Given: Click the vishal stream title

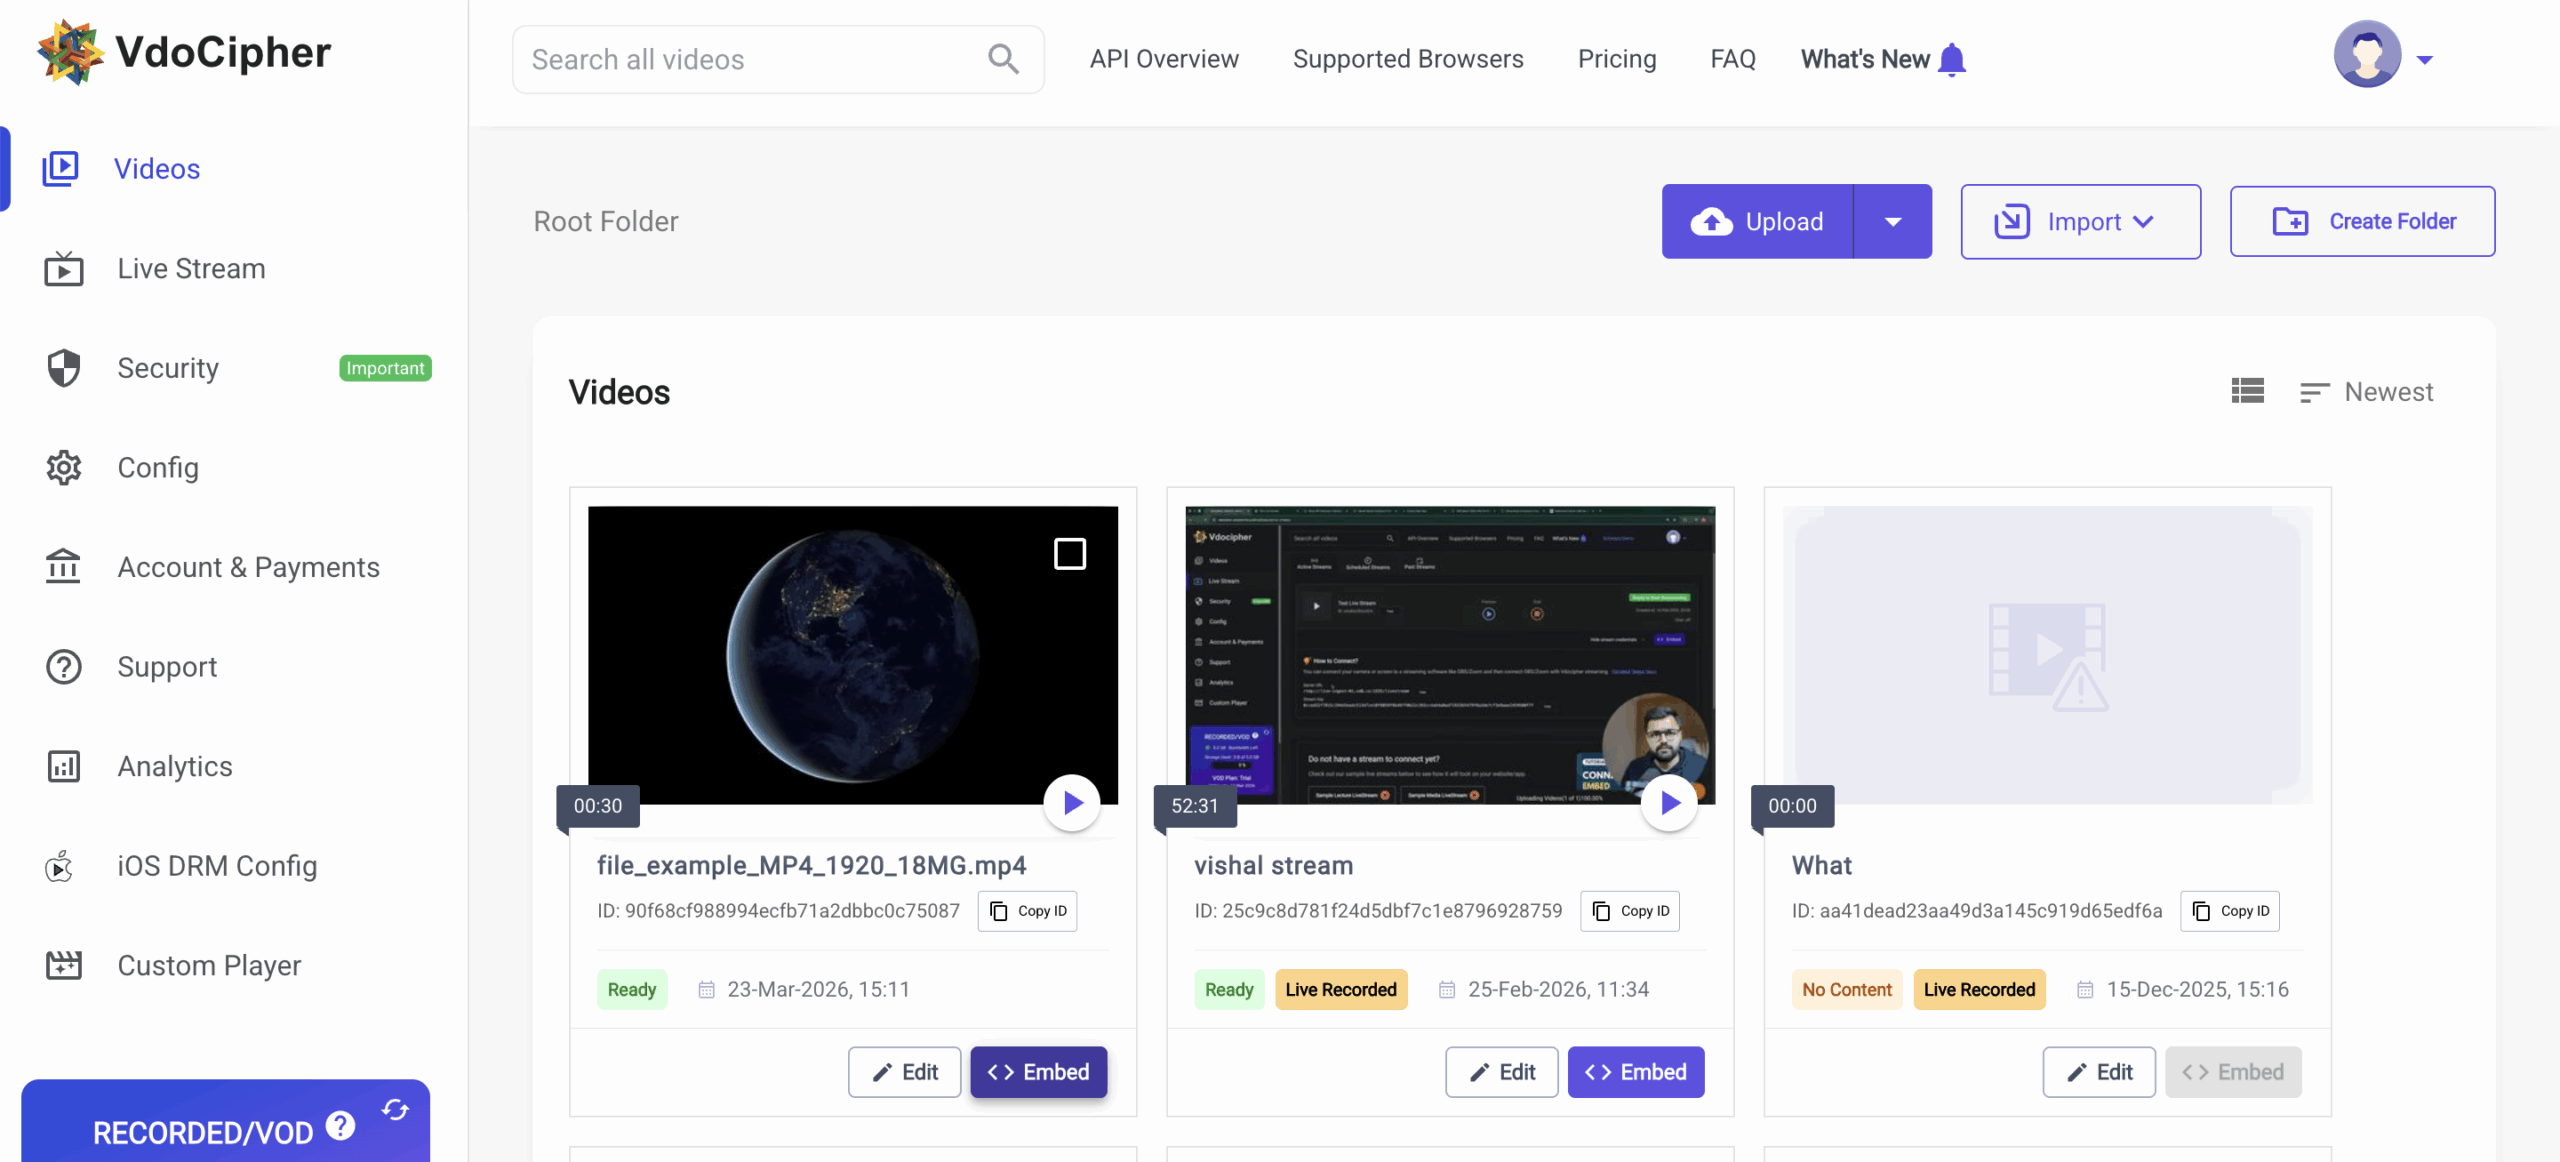Looking at the screenshot, I should tap(1274, 865).
